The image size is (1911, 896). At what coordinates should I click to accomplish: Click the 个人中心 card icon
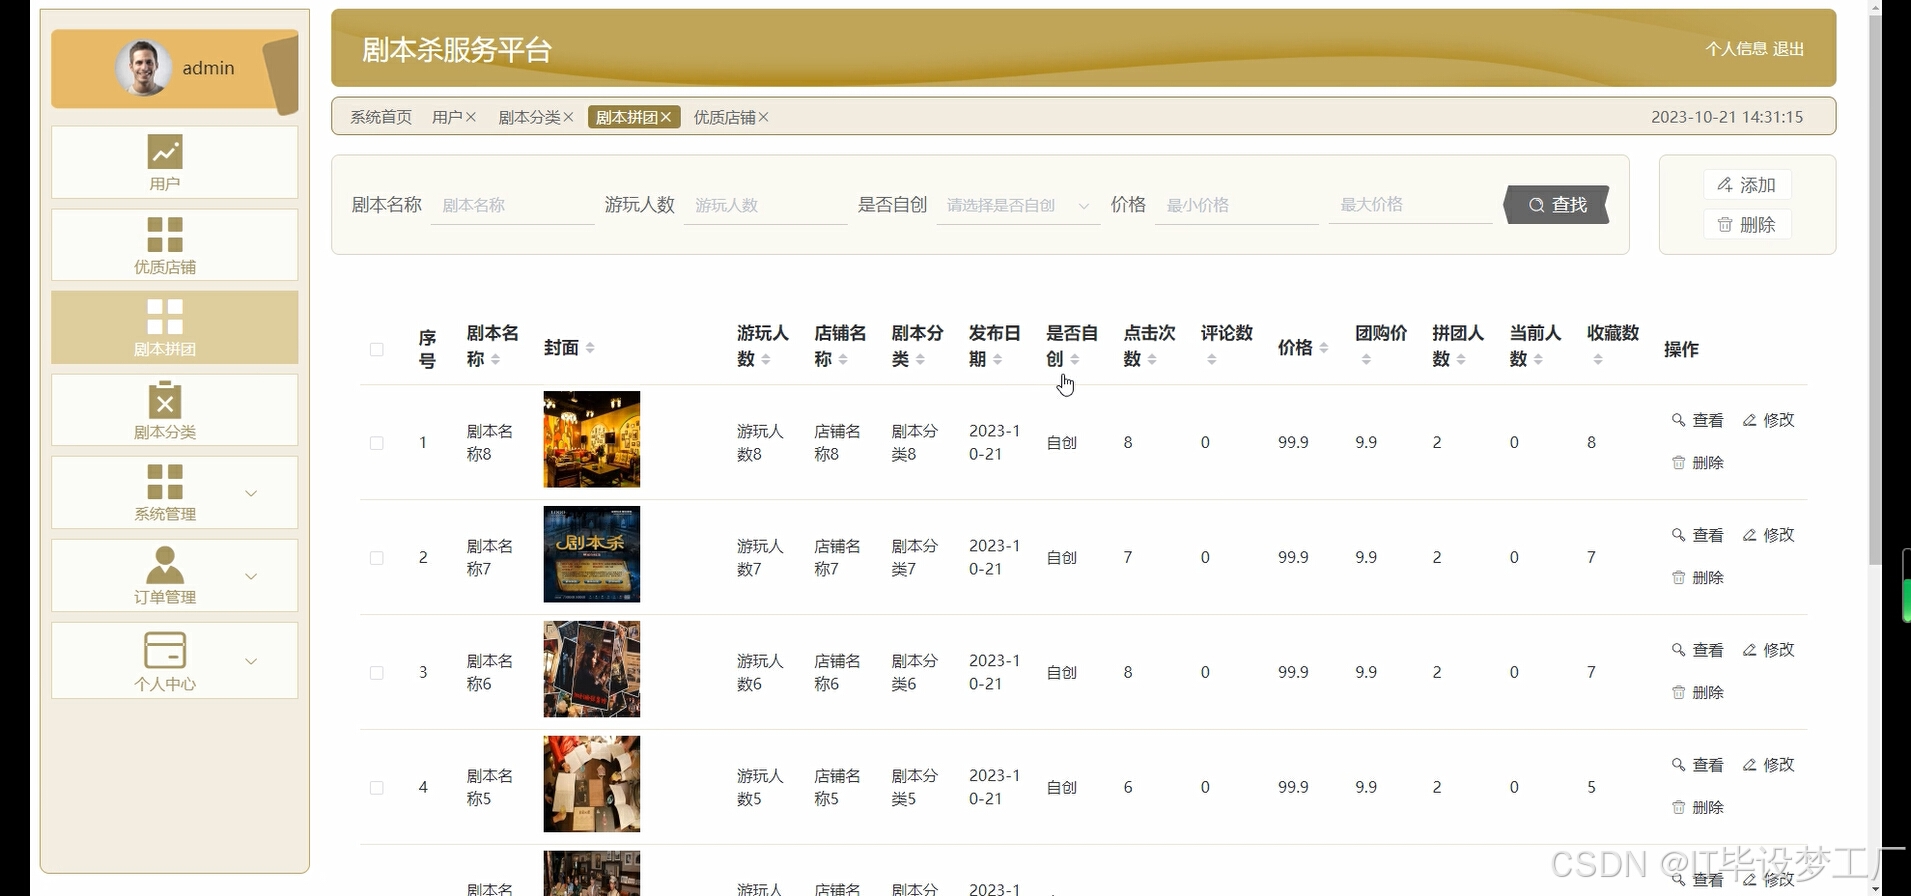tap(165, 649)
